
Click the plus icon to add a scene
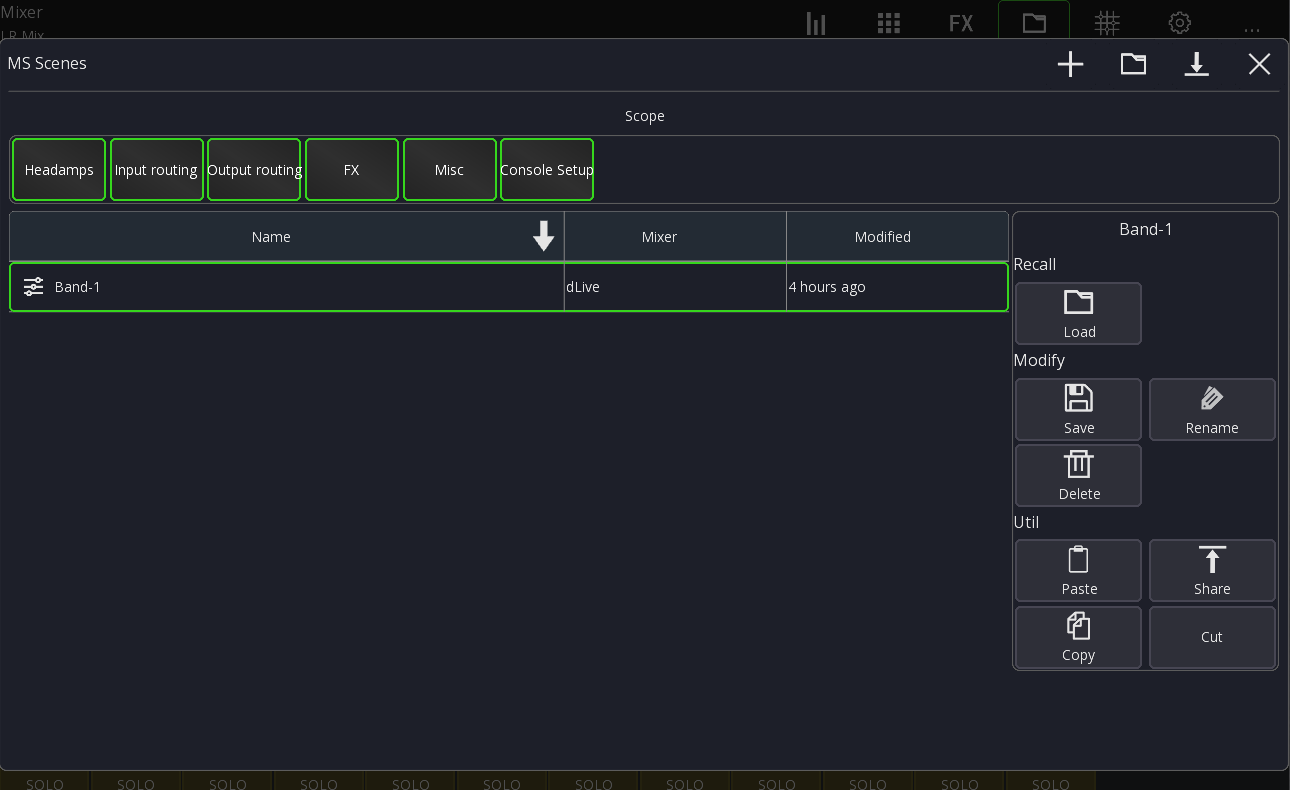point(1070,65)
